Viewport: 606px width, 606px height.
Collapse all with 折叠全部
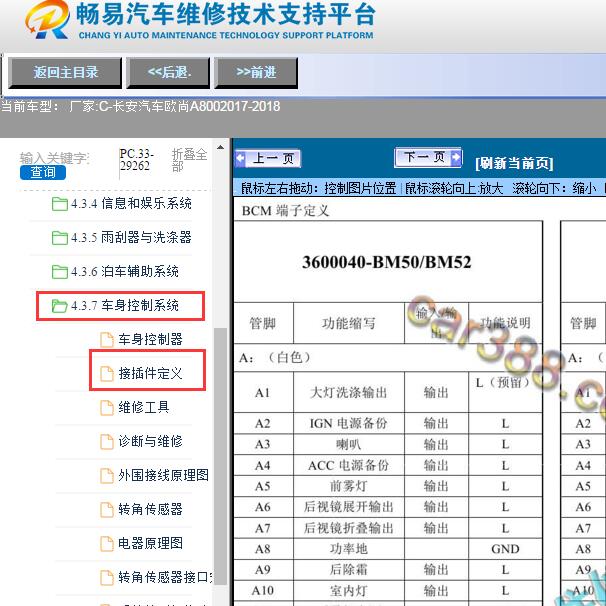click(x=189, y=160)
